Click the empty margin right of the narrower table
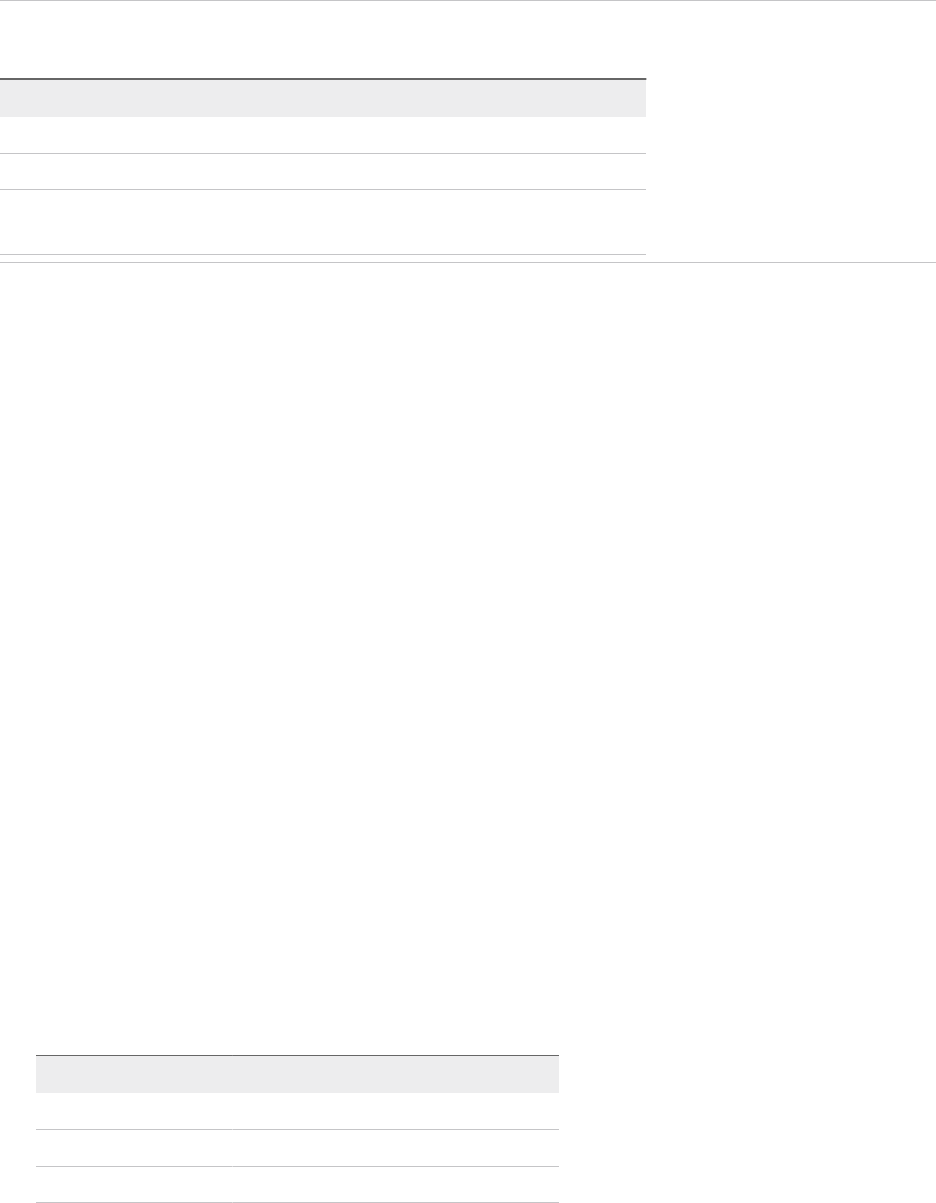The image size is (936, 1203). (747, 1129)
